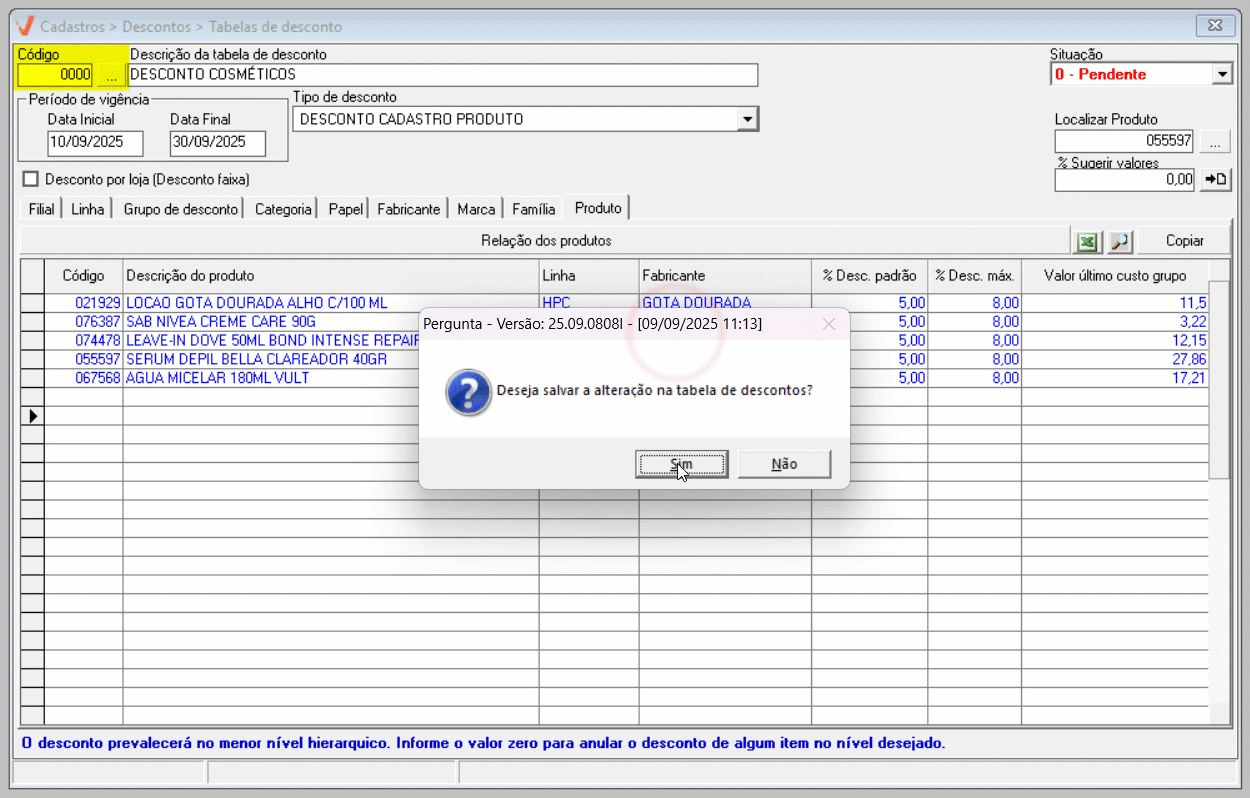Click the Descrição da tabela de desconto field
Image resolution: width=1250 pixels, height=798 pixels.
coord(443,75)
